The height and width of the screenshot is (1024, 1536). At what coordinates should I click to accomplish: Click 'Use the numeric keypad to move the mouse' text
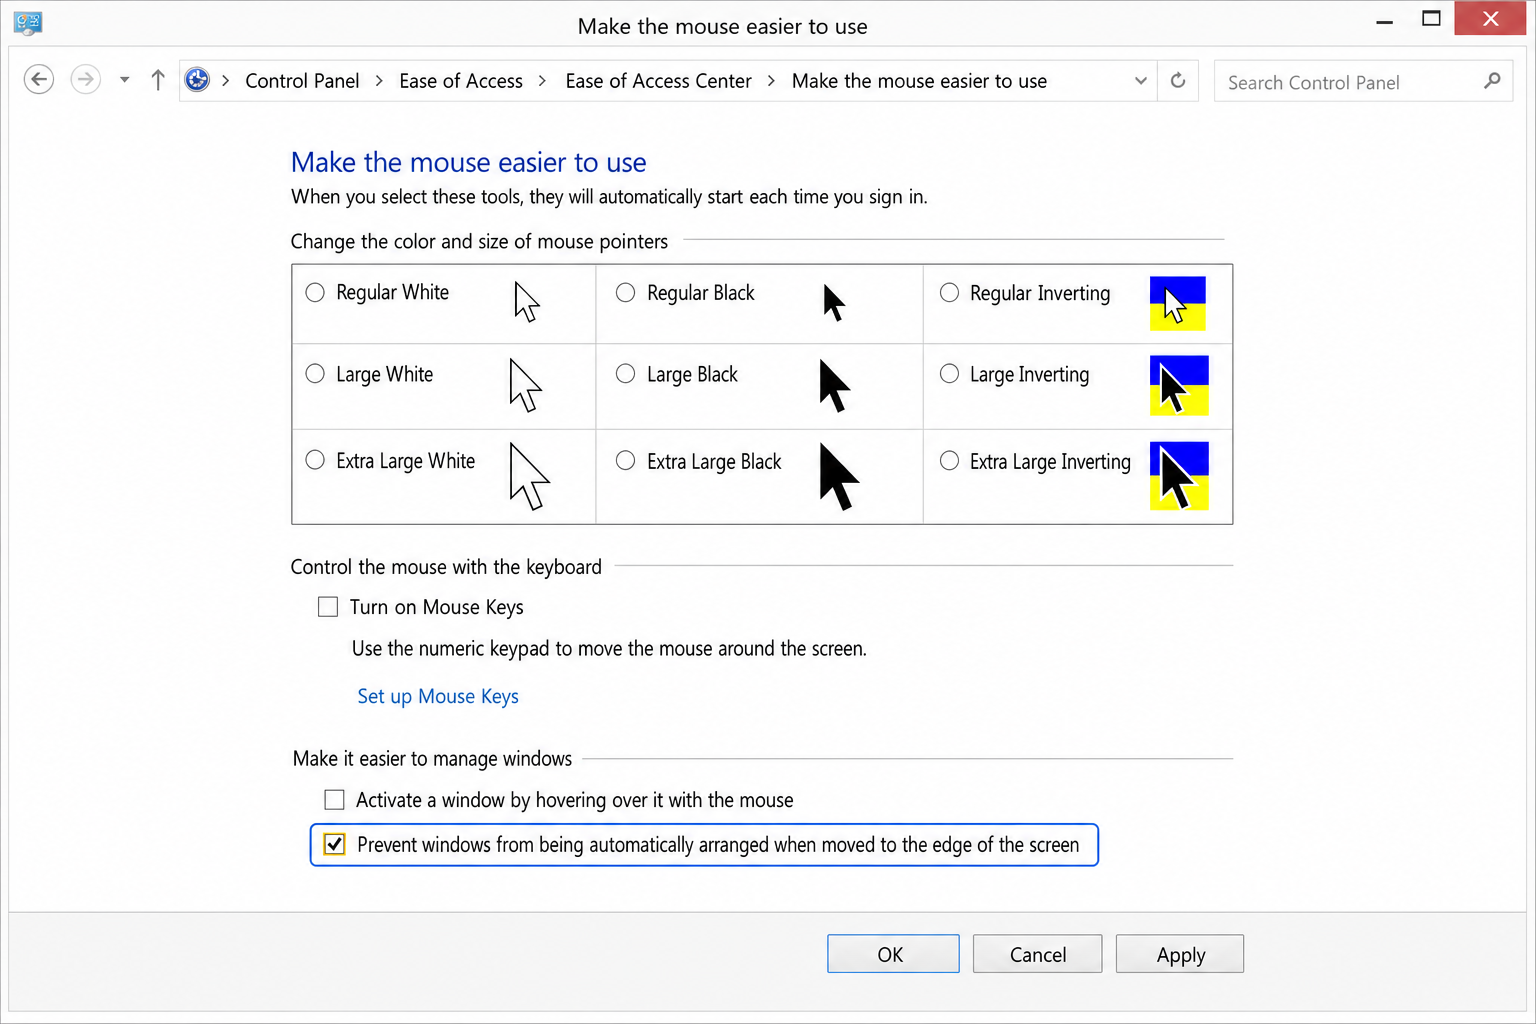pos(609,648)
